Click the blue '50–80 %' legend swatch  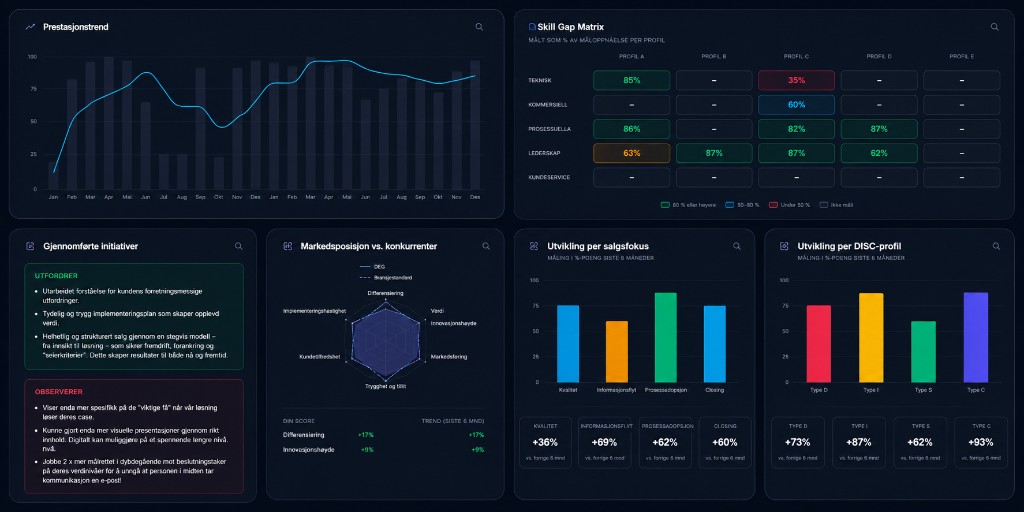(729, 205)
